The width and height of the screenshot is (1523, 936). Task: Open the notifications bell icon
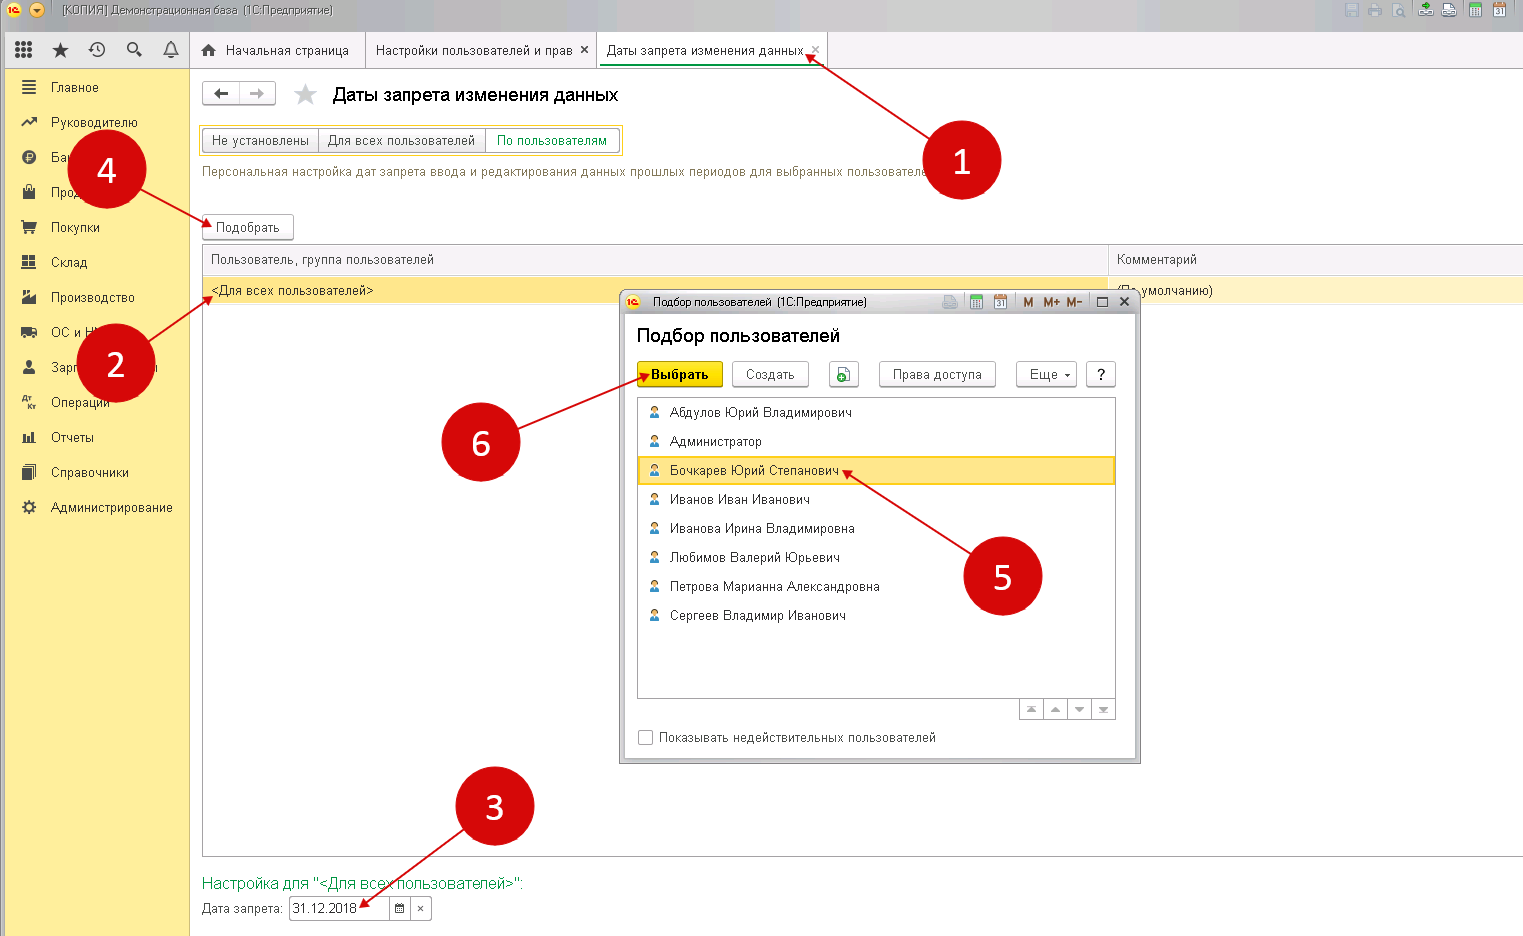[x=171, y=50]
